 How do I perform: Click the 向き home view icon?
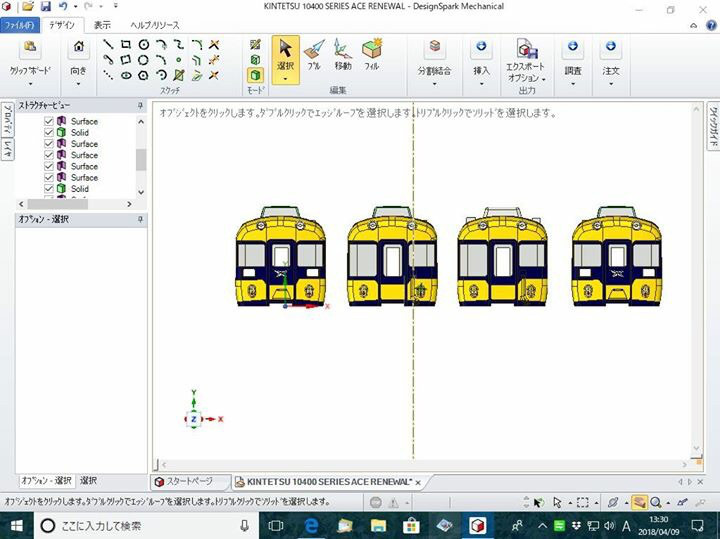pos(79,47)
